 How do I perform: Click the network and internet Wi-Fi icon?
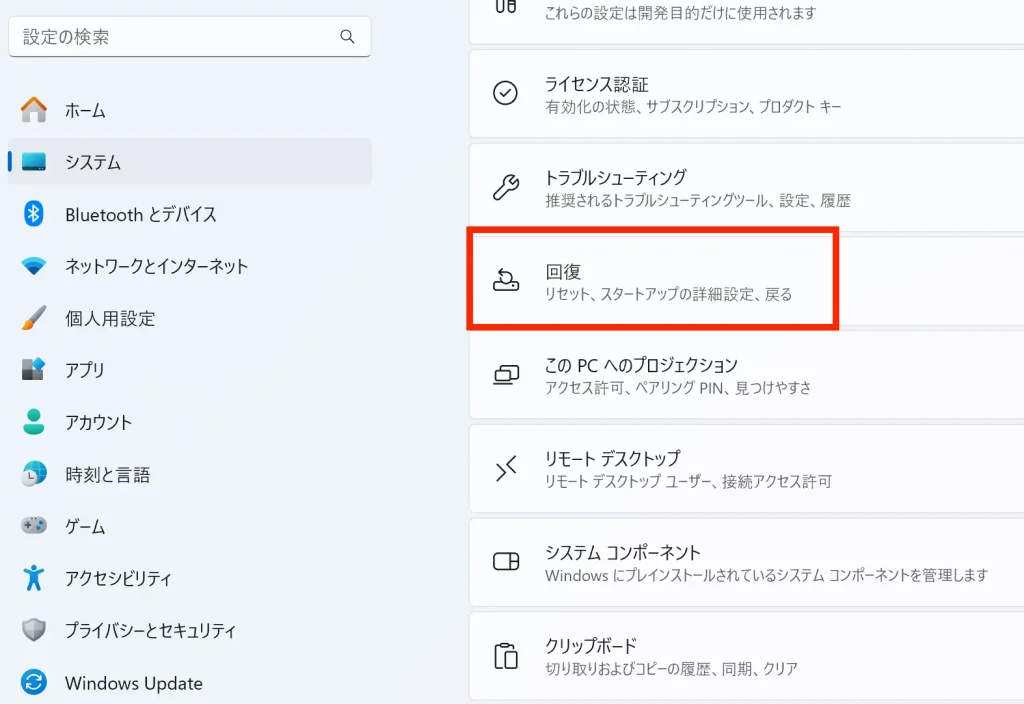tap(34, 266)
